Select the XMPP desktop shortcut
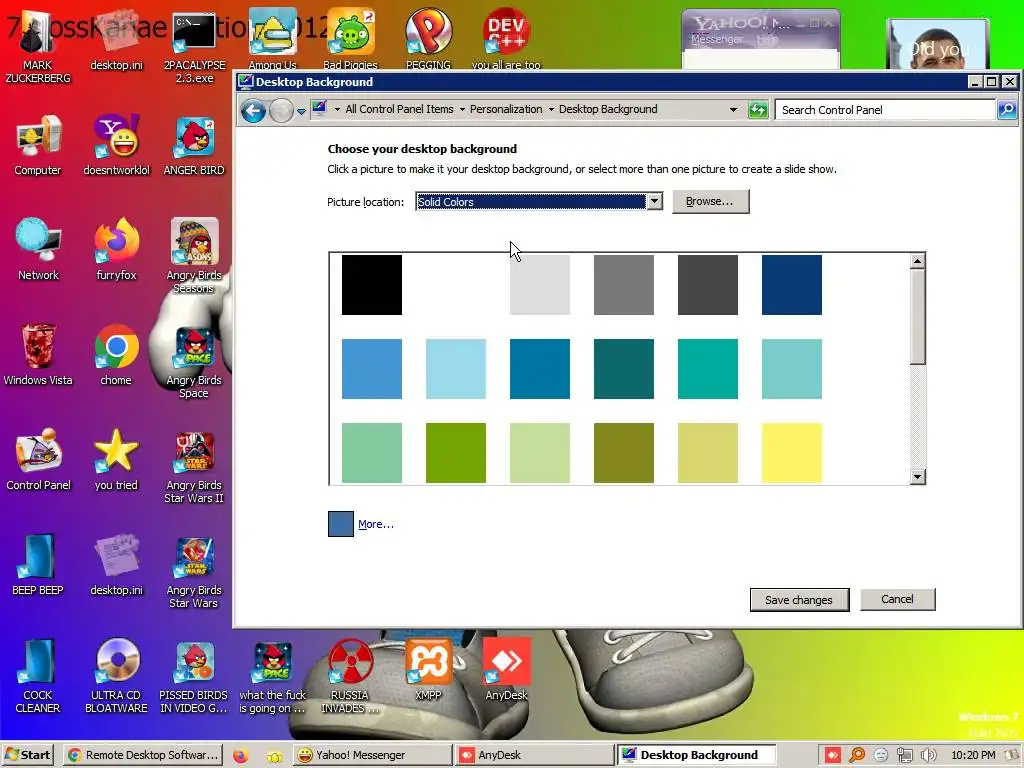This screenshot has width=1024, height=768. [428, 669]
